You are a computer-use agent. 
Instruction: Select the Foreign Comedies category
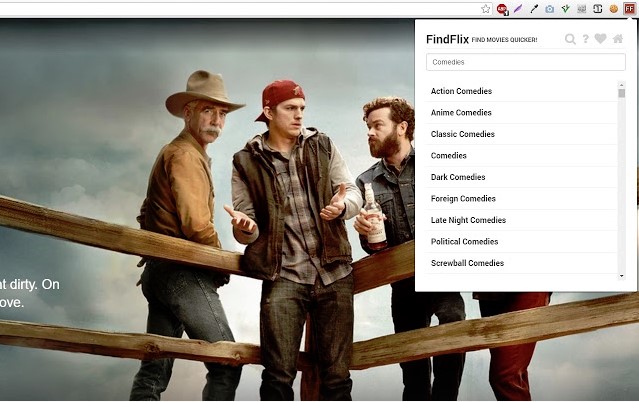click(522, 199)
